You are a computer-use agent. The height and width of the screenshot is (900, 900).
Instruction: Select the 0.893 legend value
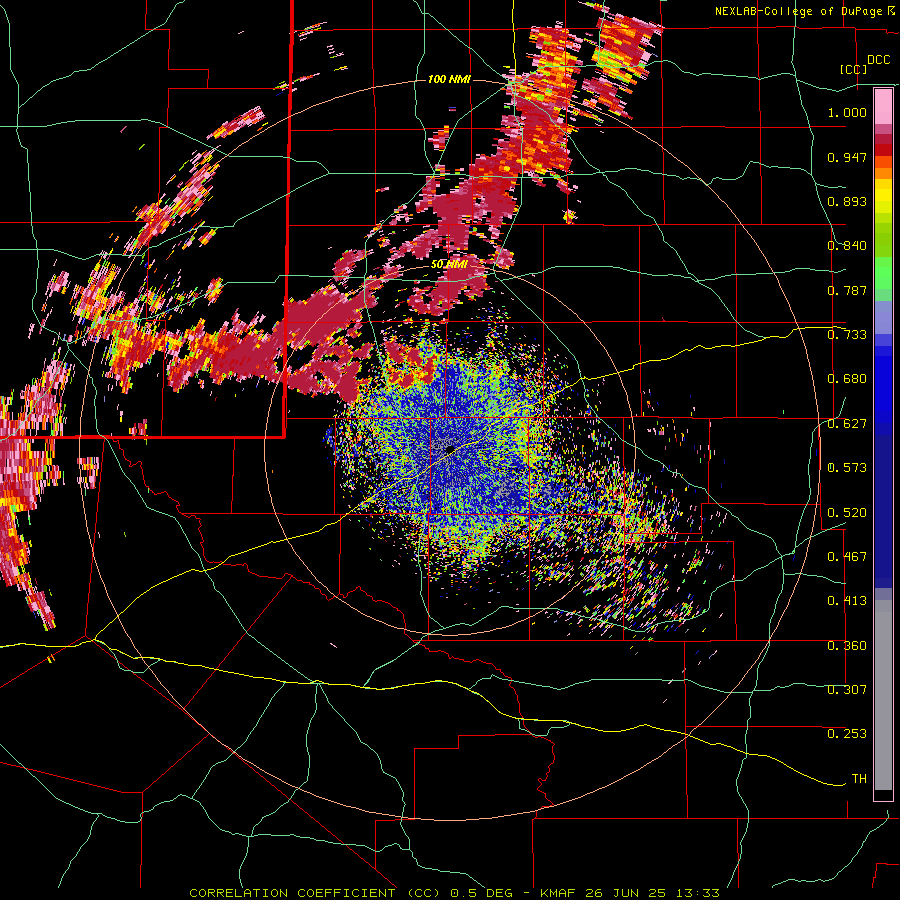pos(847,201)
